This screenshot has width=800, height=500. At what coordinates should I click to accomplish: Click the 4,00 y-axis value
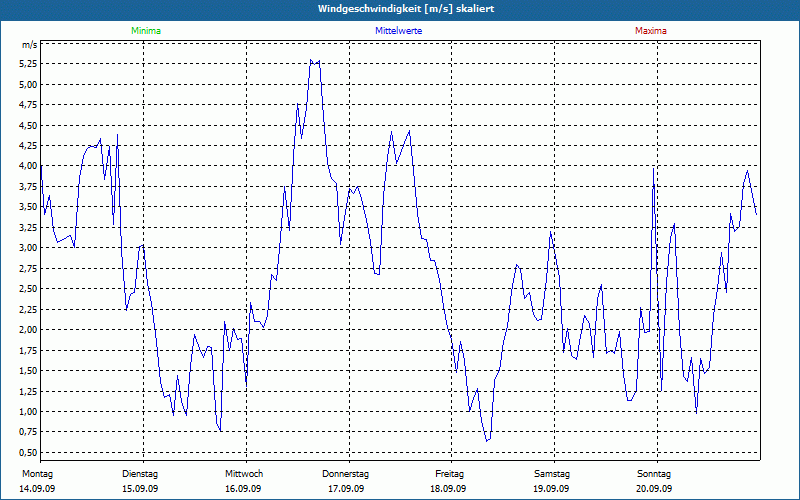[30, 166]
